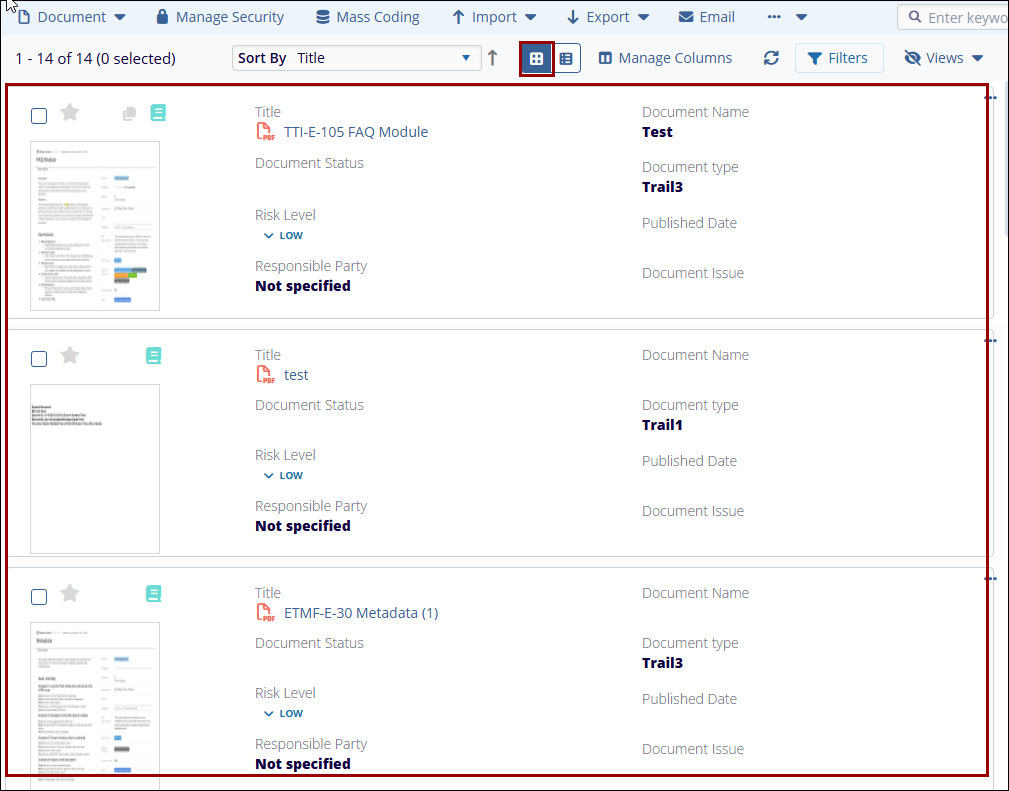Image resolution: width=1009 pixels, height=791 pixels.
Task: Open the Export menu
Action: coord(607,17)
